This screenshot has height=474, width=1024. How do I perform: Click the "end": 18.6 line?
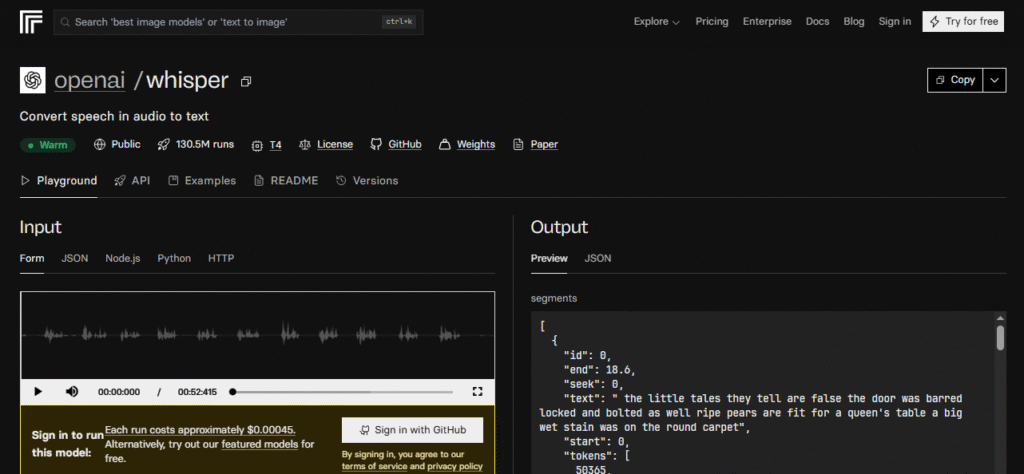point(600,370)
